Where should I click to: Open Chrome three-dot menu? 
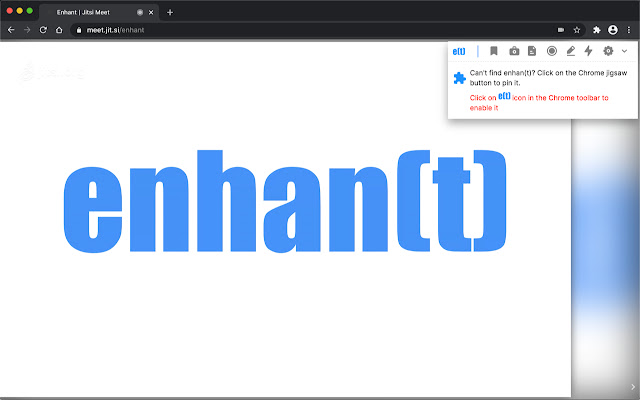(x=628, y=30)
